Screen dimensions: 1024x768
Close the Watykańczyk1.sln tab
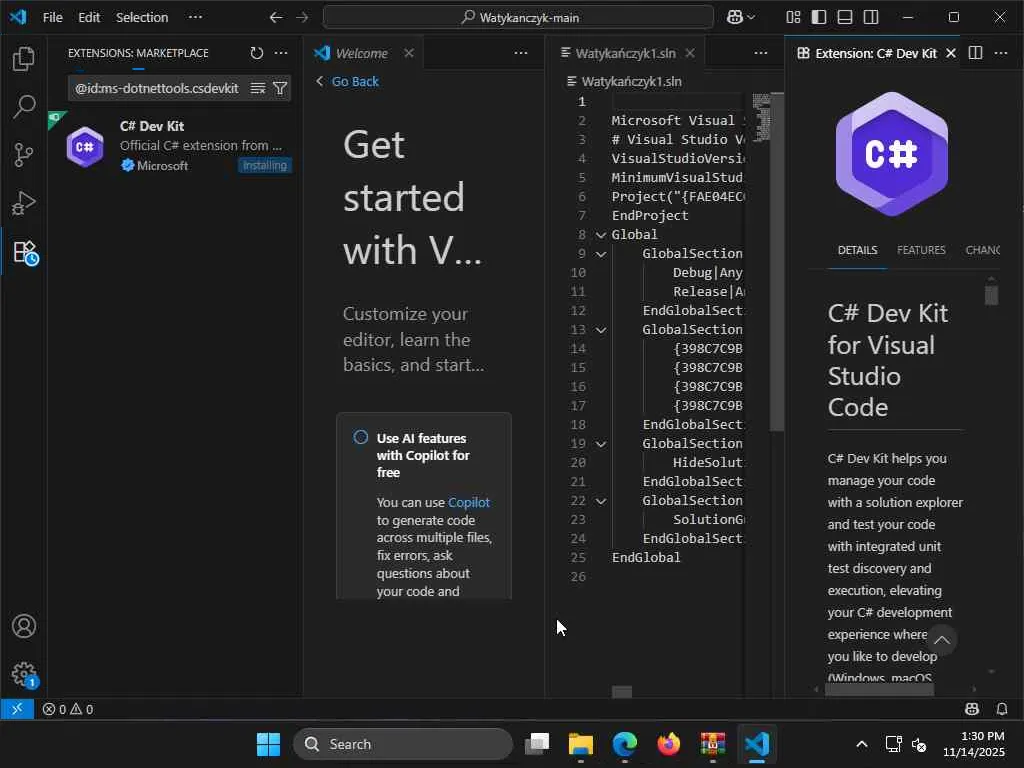(x=690, y=53)
